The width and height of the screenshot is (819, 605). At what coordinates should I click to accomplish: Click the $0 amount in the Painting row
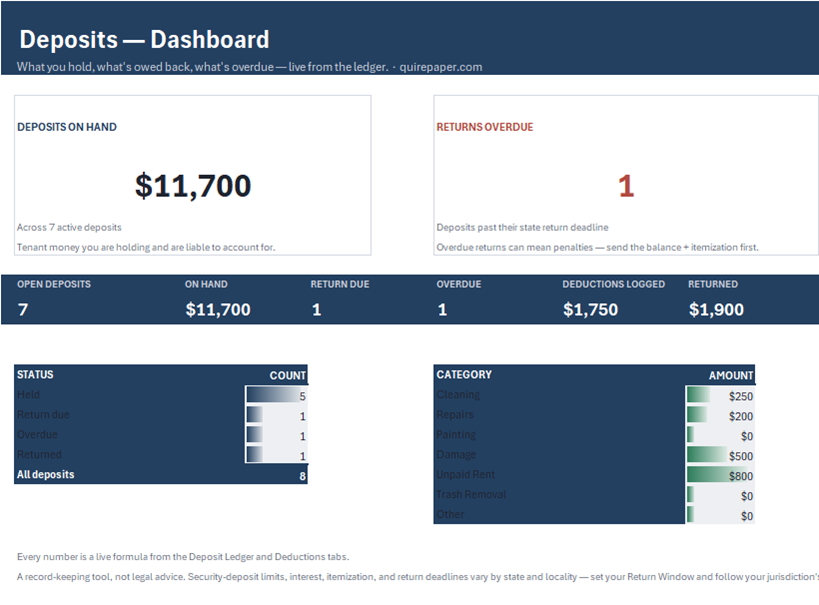tap(746, 436)
